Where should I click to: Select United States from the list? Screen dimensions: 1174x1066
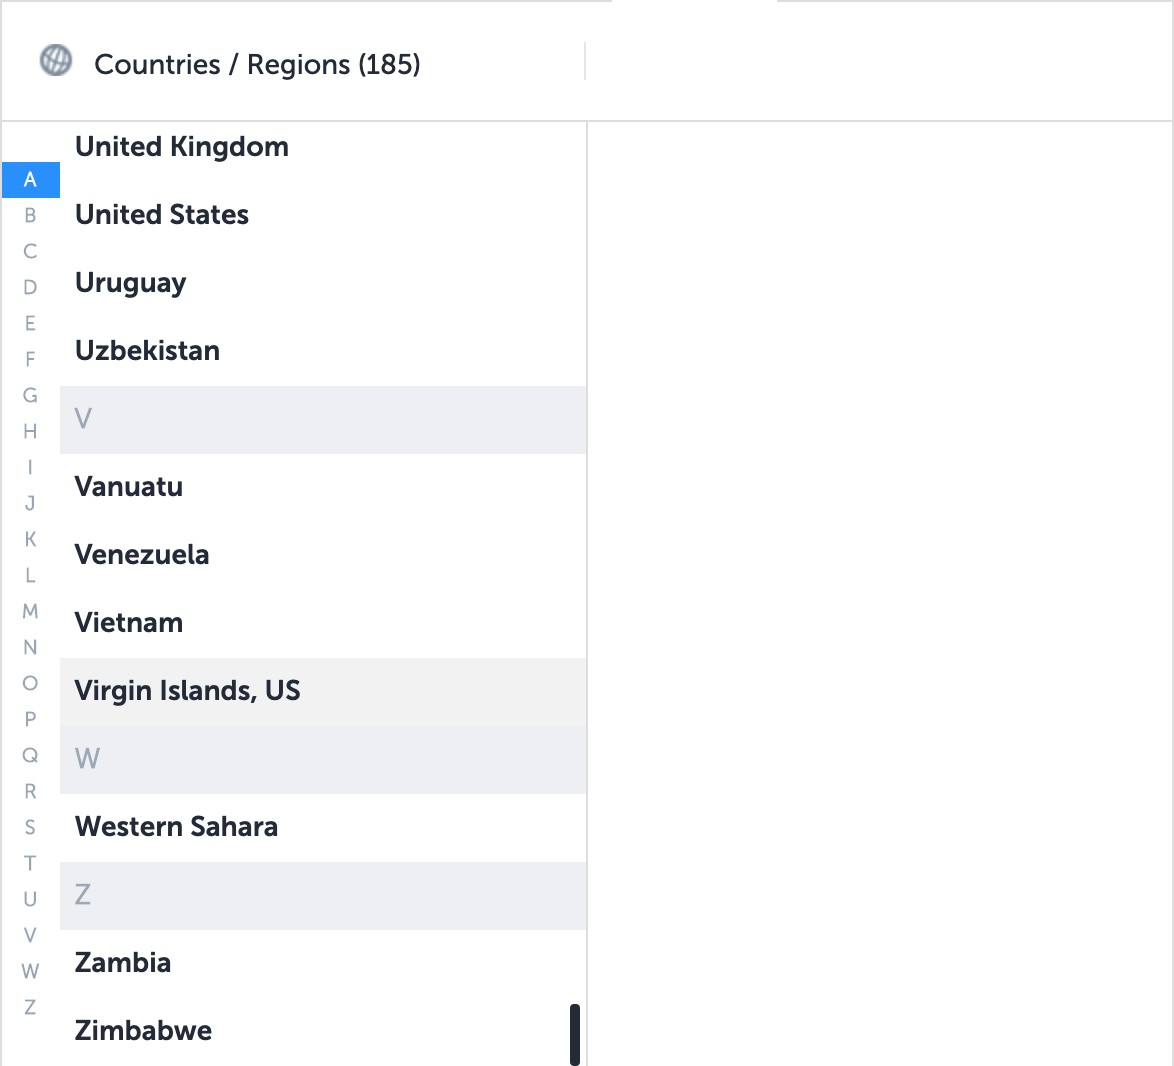(161, 214)
